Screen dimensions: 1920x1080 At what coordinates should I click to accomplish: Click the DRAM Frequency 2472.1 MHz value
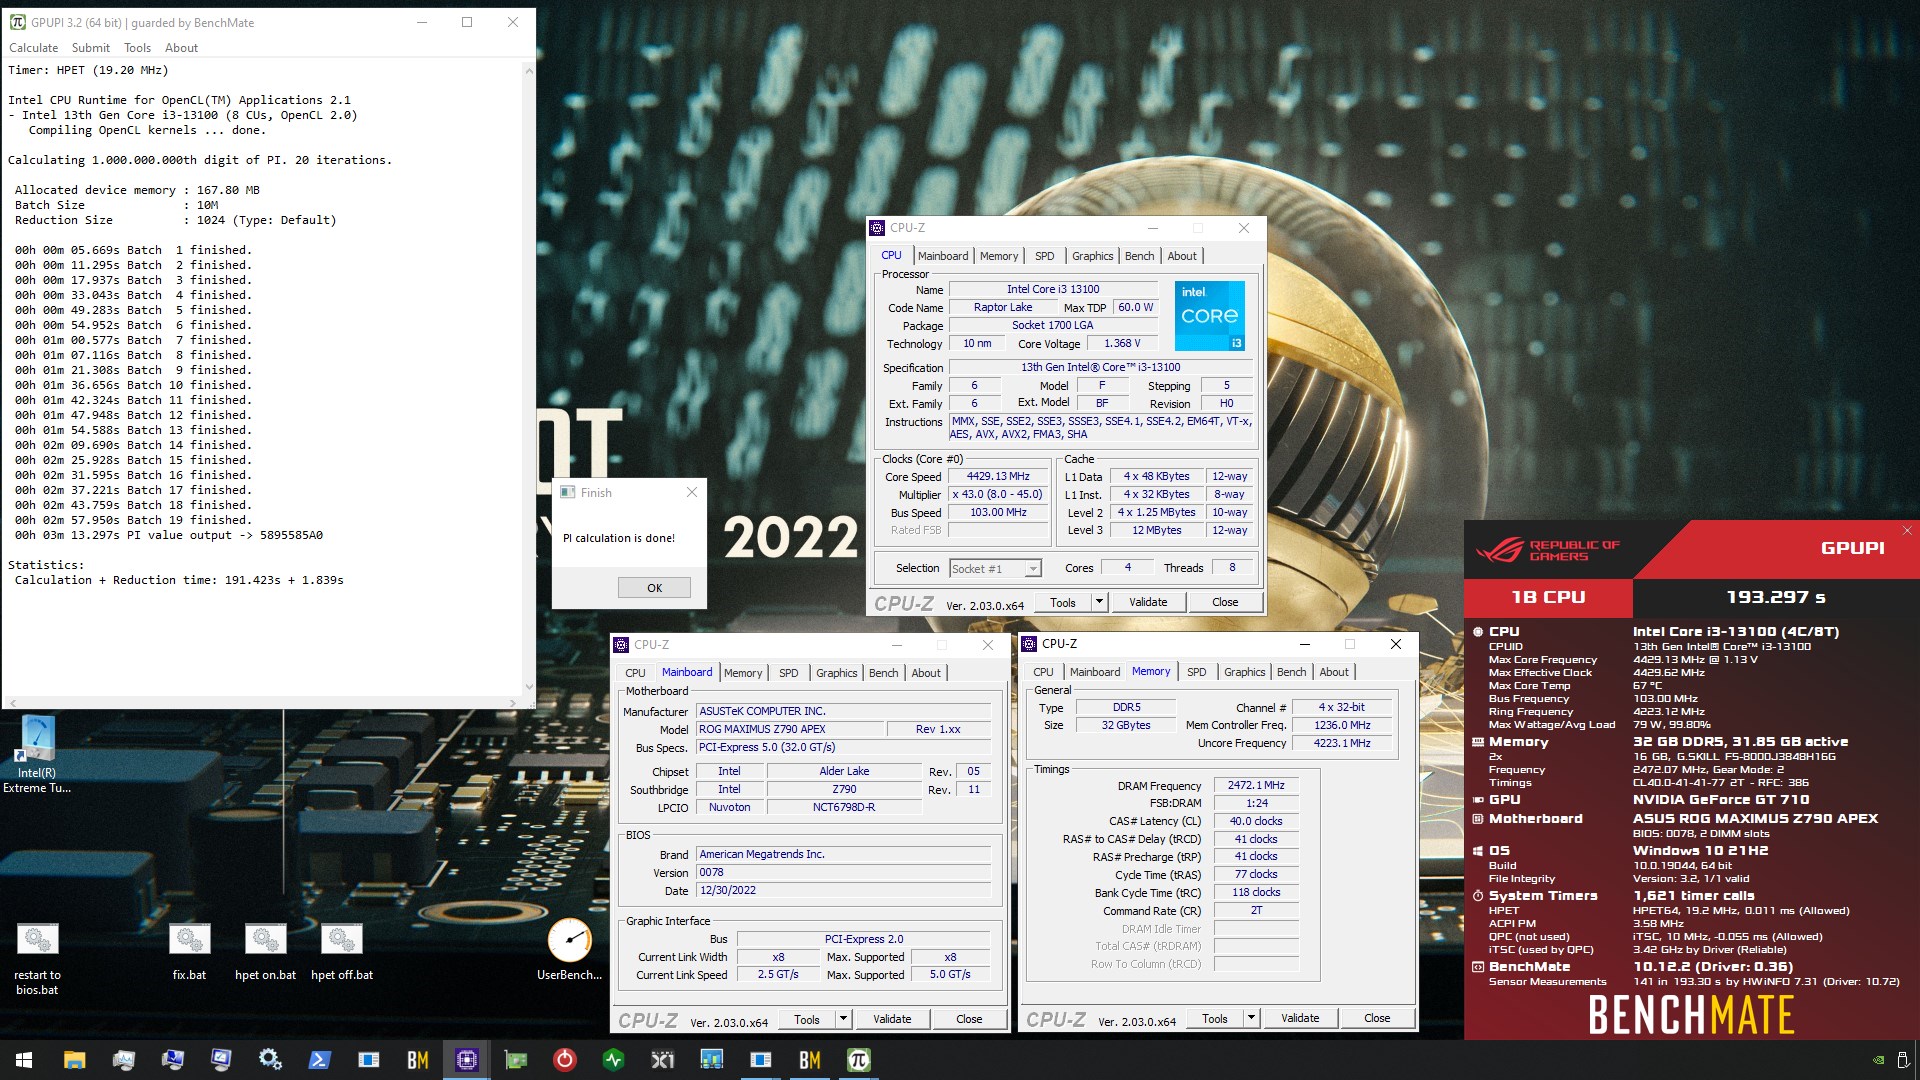coord(1256,785)
